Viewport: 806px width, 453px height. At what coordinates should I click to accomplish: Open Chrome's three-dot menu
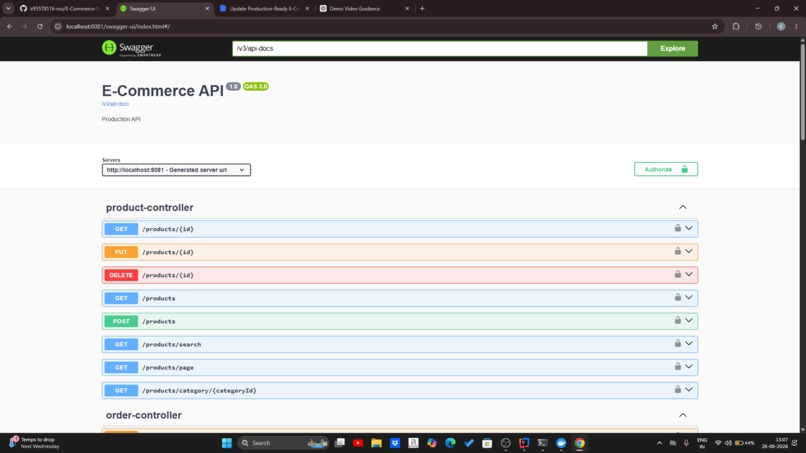pyautogui.click(x=796, y=26)
